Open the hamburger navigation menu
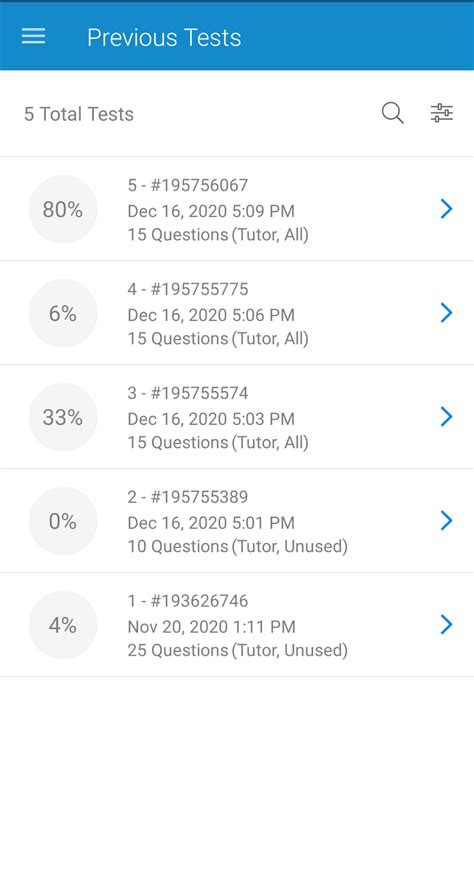Screen dimensions: 474x889 pyautogui.click(x=33, y=37)
